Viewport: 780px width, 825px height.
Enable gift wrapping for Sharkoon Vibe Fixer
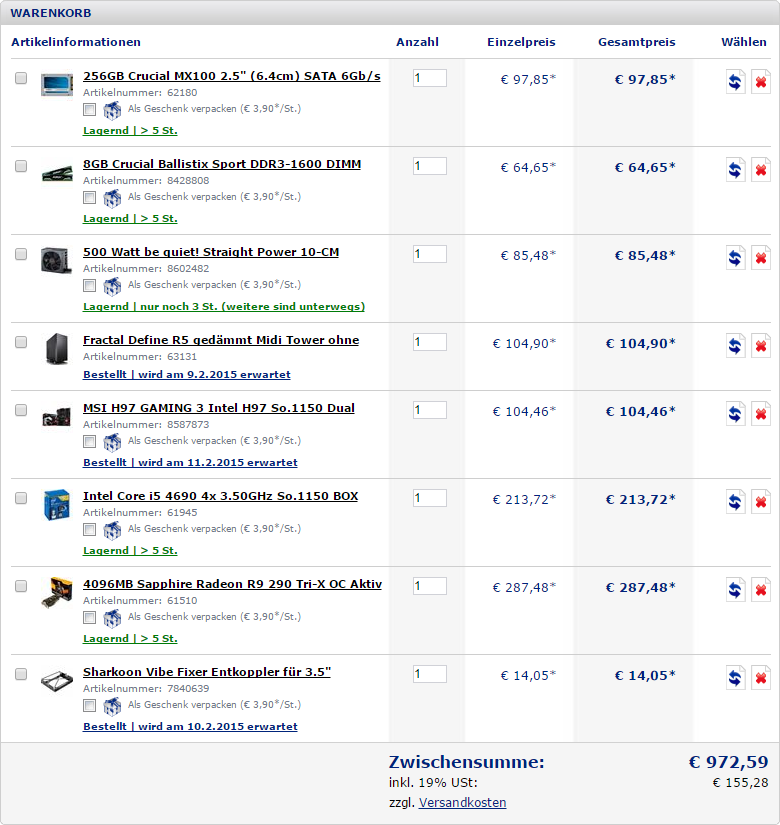(x=89, y=705)
